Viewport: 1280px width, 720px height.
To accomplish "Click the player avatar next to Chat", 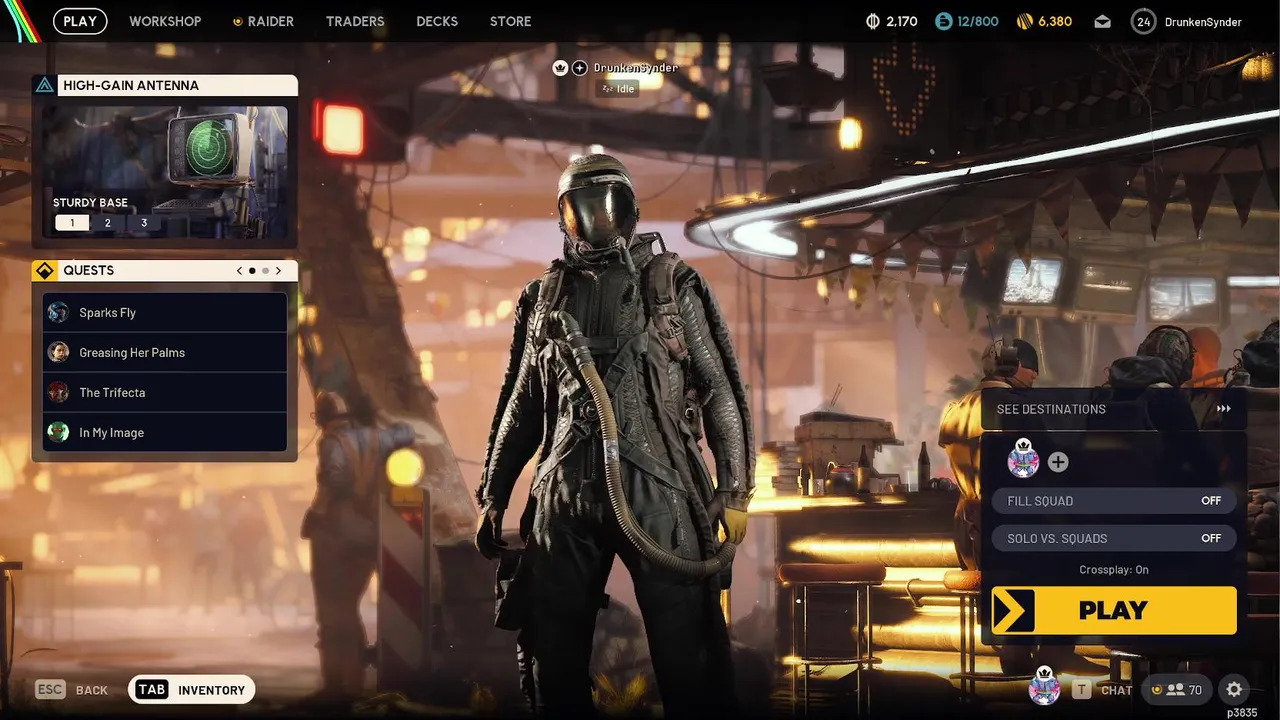I will click(1045, 687).
